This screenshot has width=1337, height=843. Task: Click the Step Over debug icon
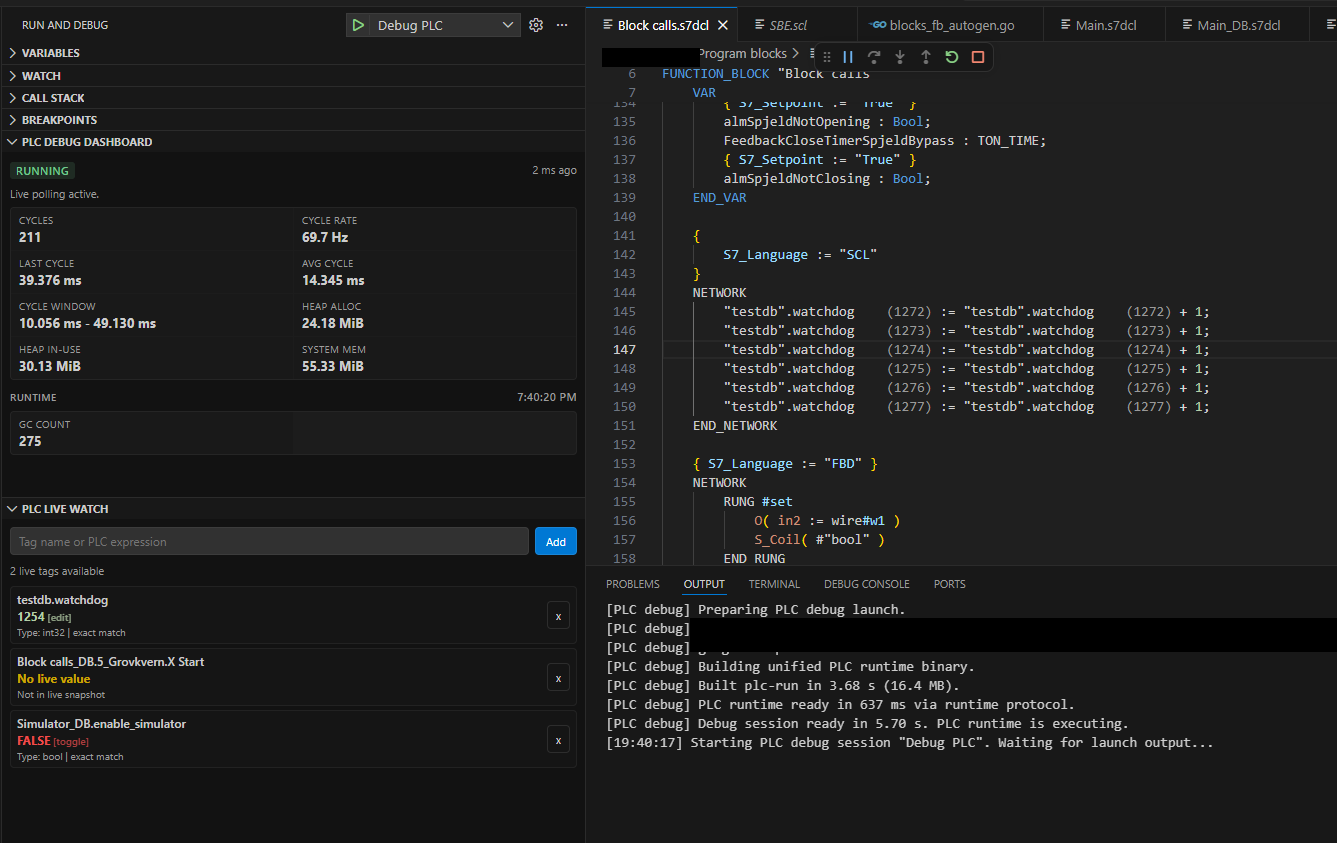pyautogui.click(x=874, y=57)
